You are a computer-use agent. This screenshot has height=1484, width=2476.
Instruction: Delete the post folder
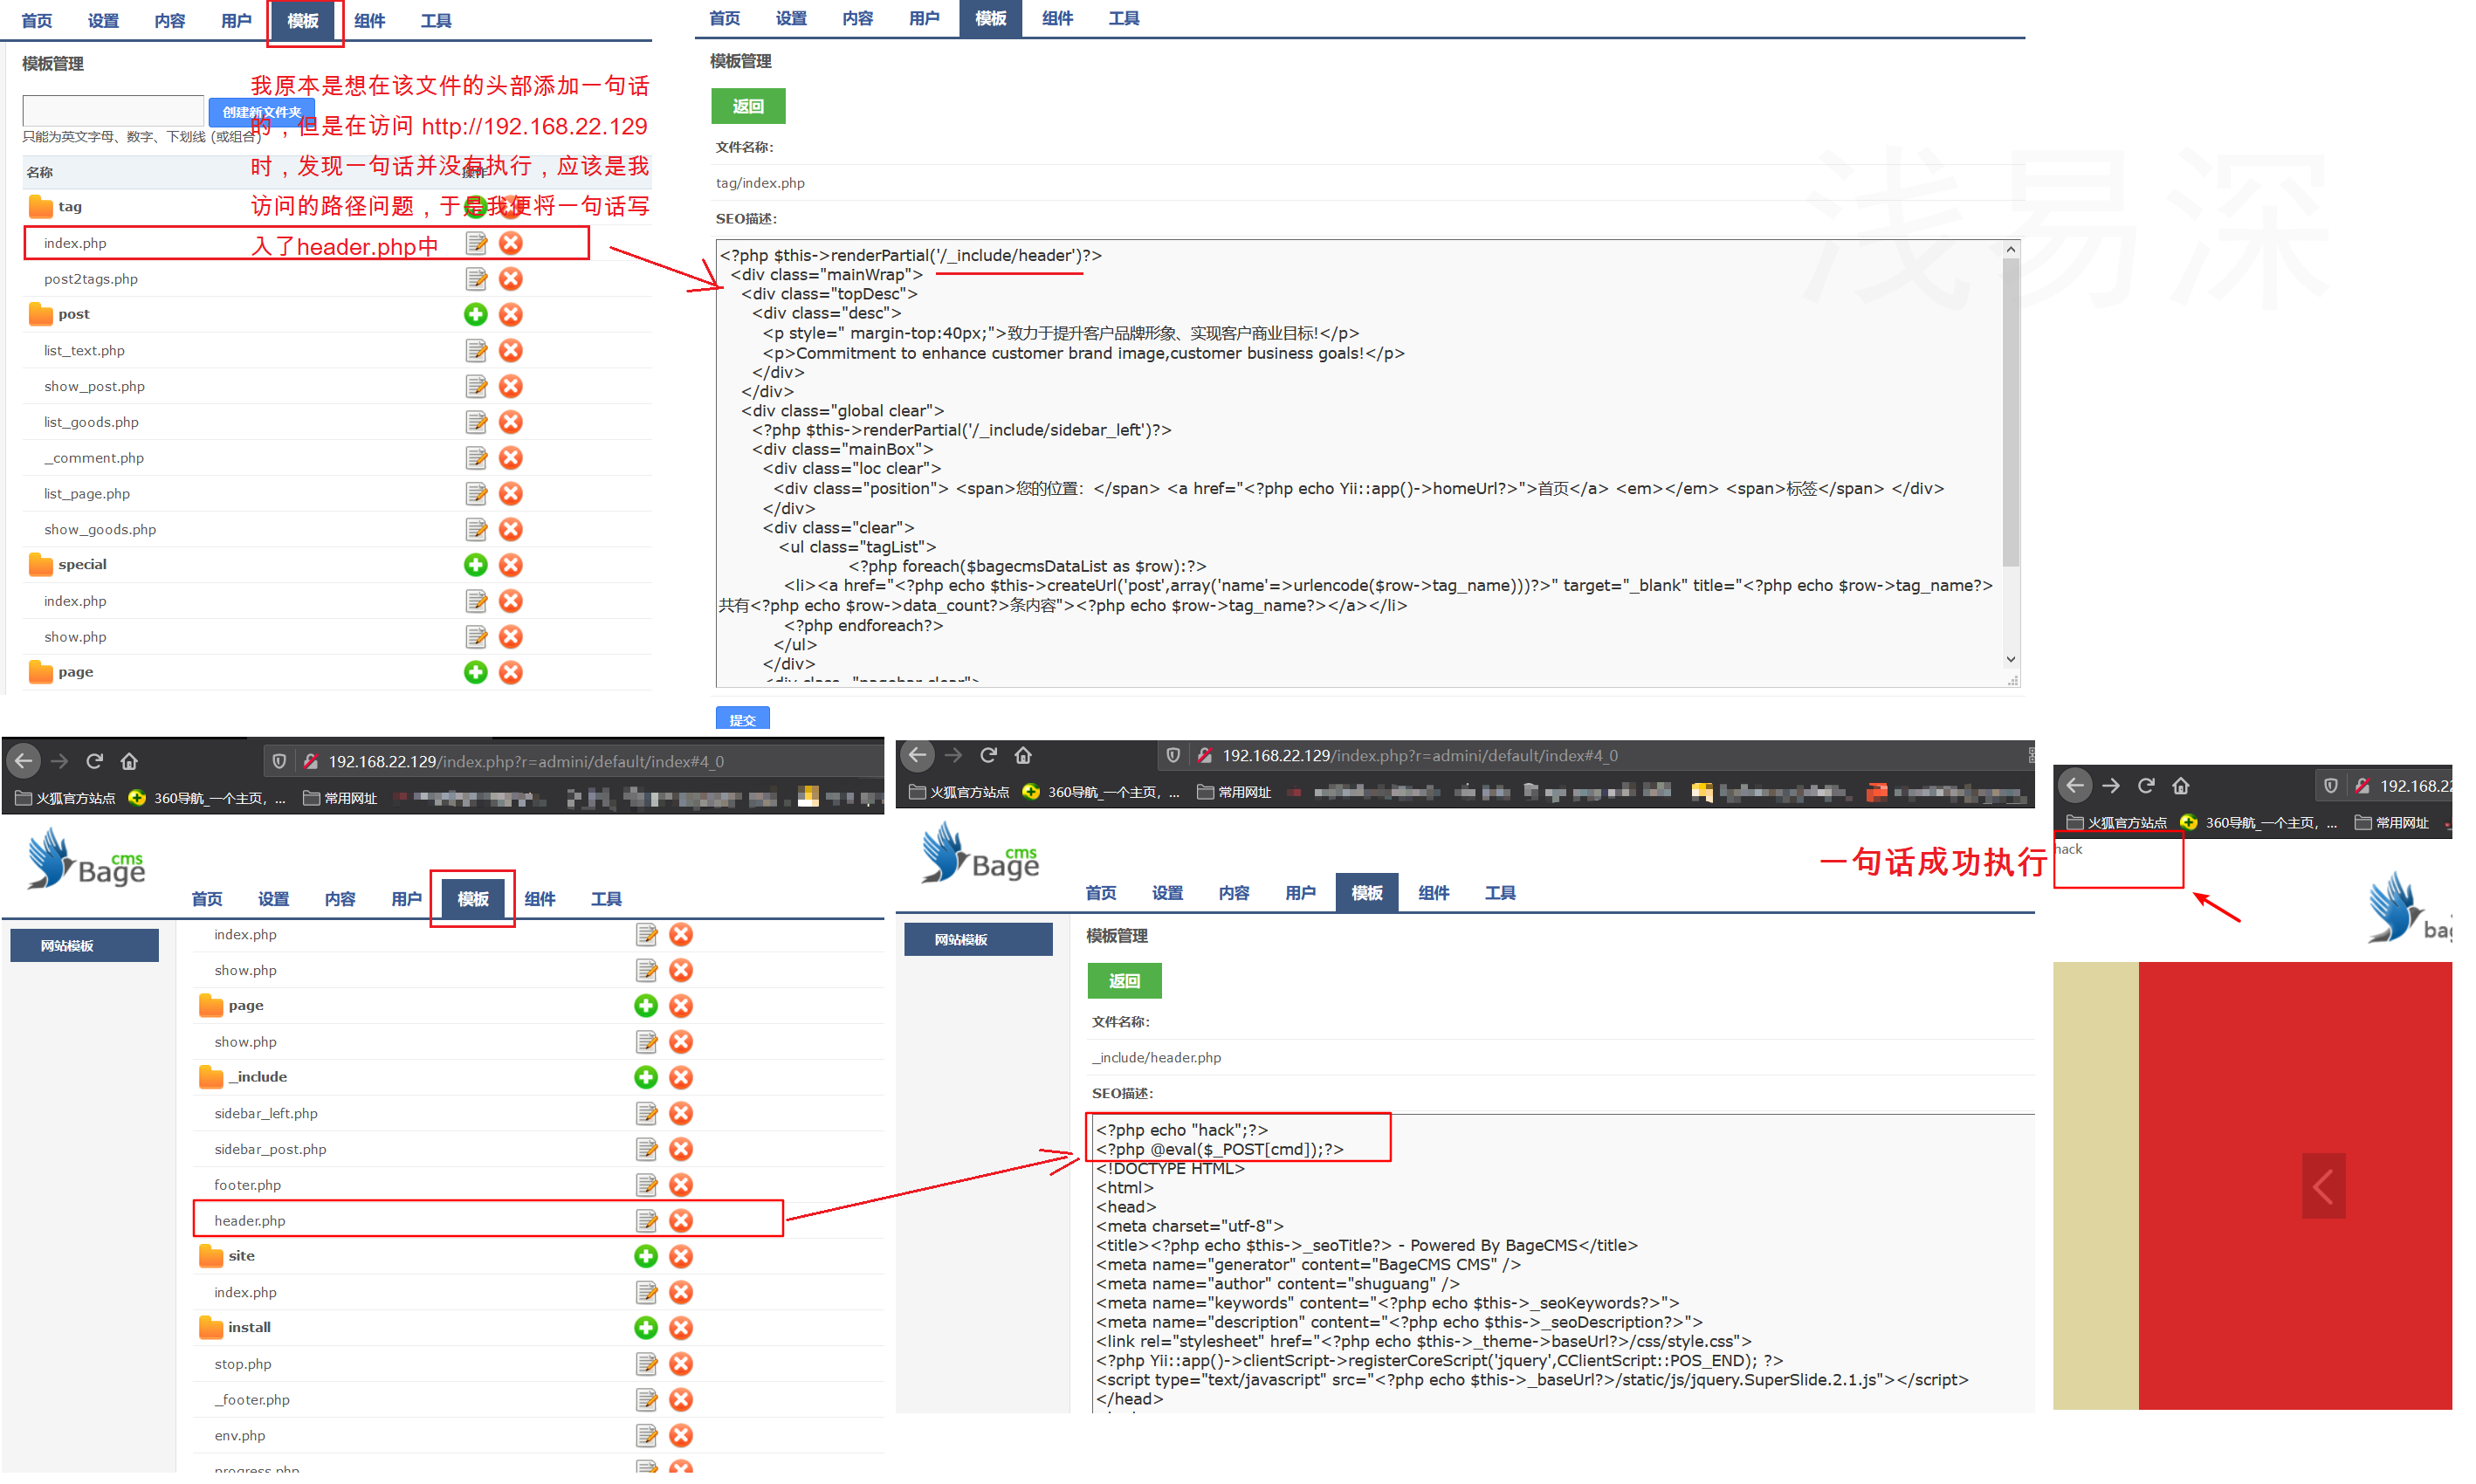coord(511,315)
